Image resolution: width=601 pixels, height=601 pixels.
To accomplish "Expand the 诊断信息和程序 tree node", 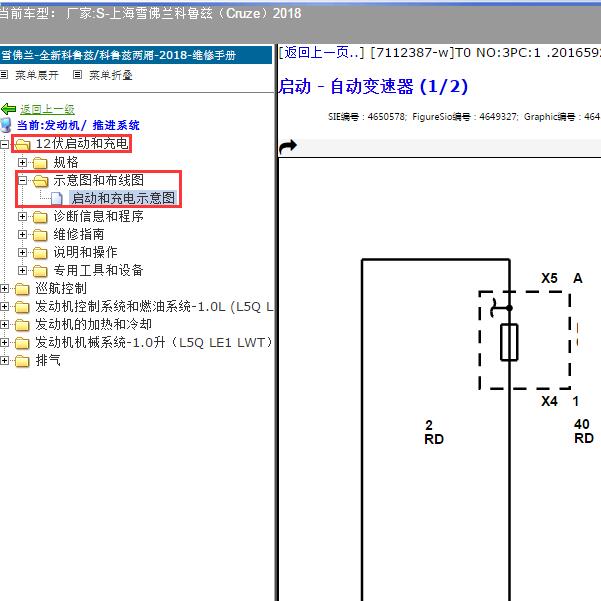I will [x=23, y=217].
